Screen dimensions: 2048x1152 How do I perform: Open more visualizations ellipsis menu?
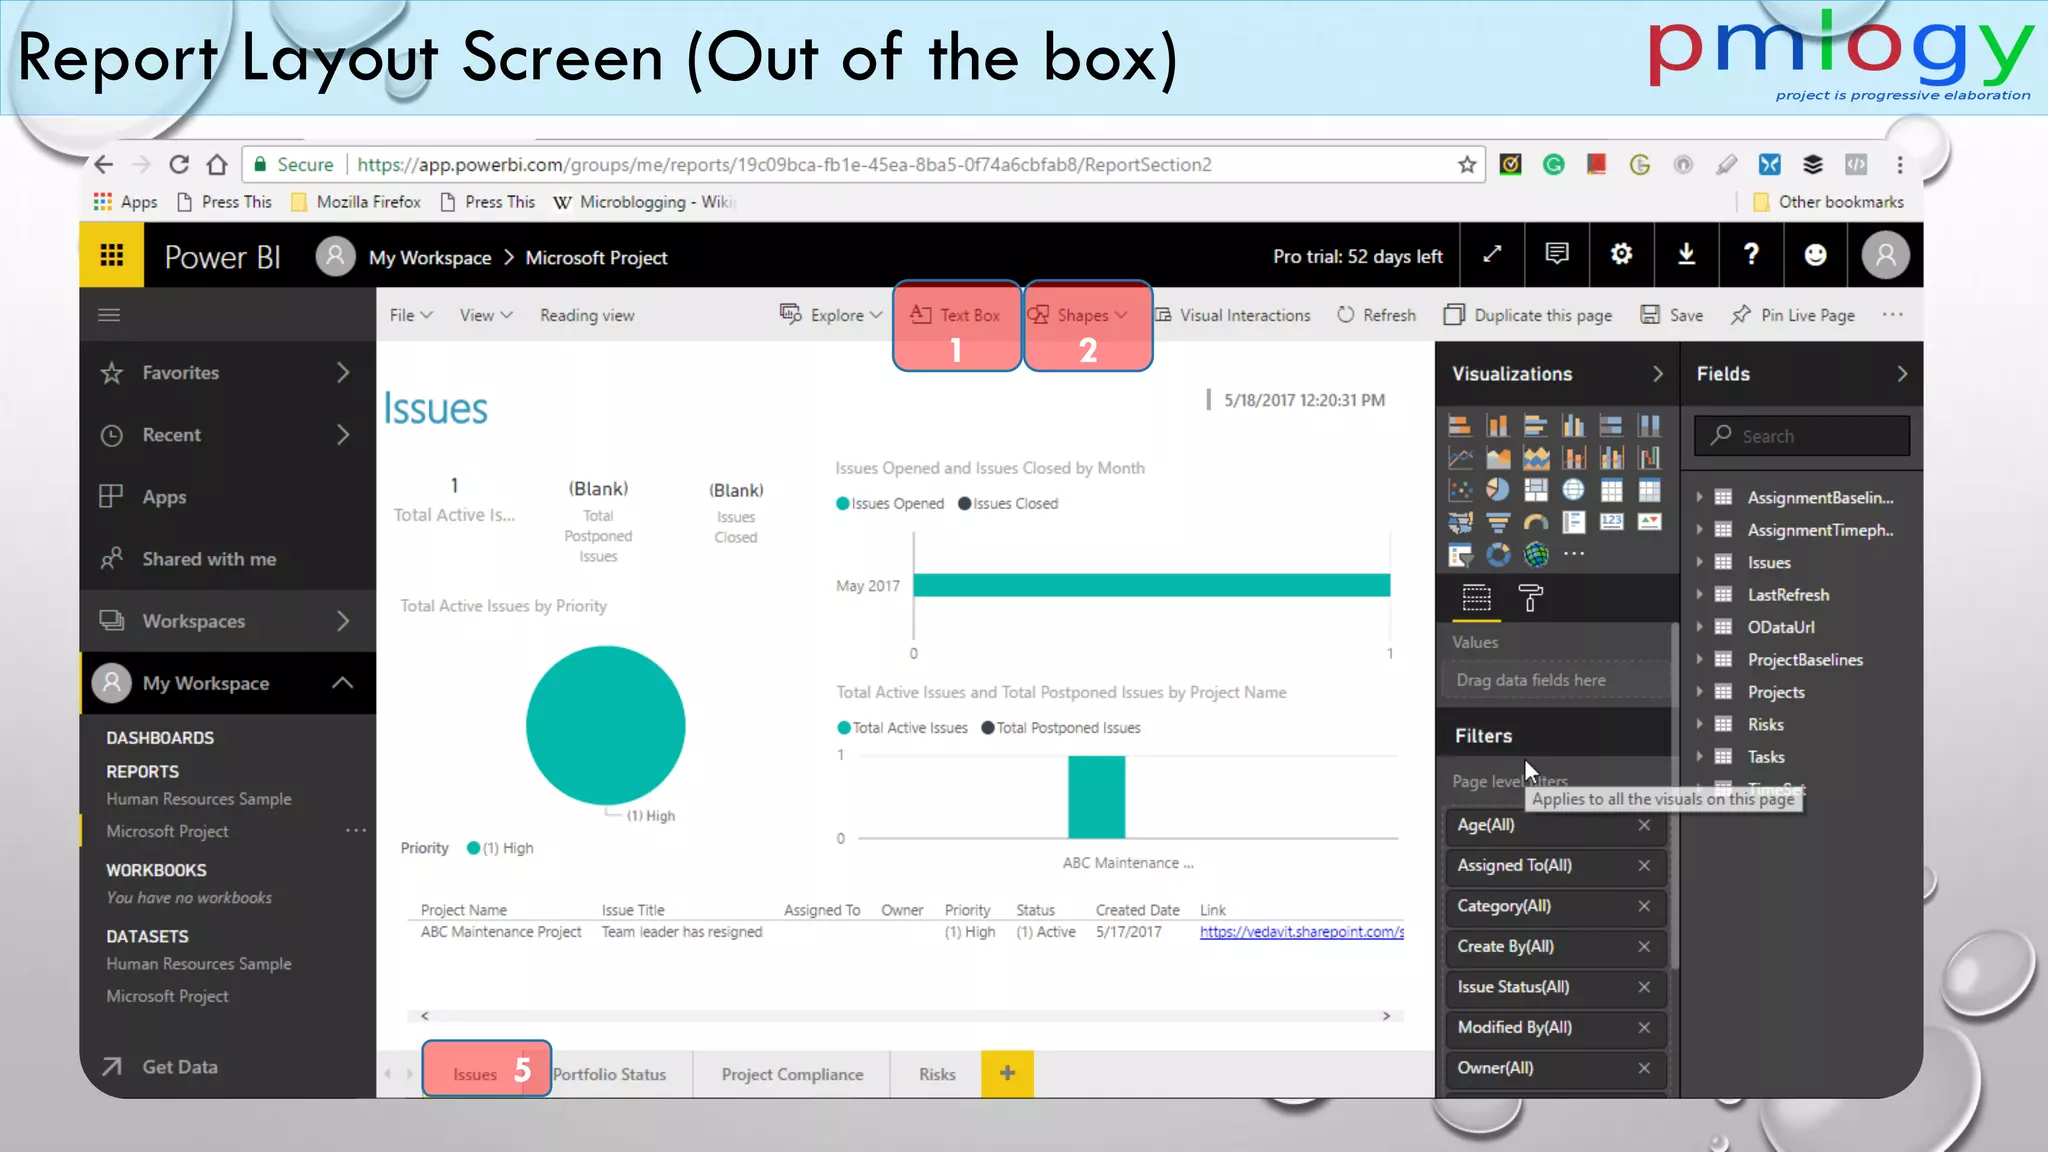point(1574,554)
